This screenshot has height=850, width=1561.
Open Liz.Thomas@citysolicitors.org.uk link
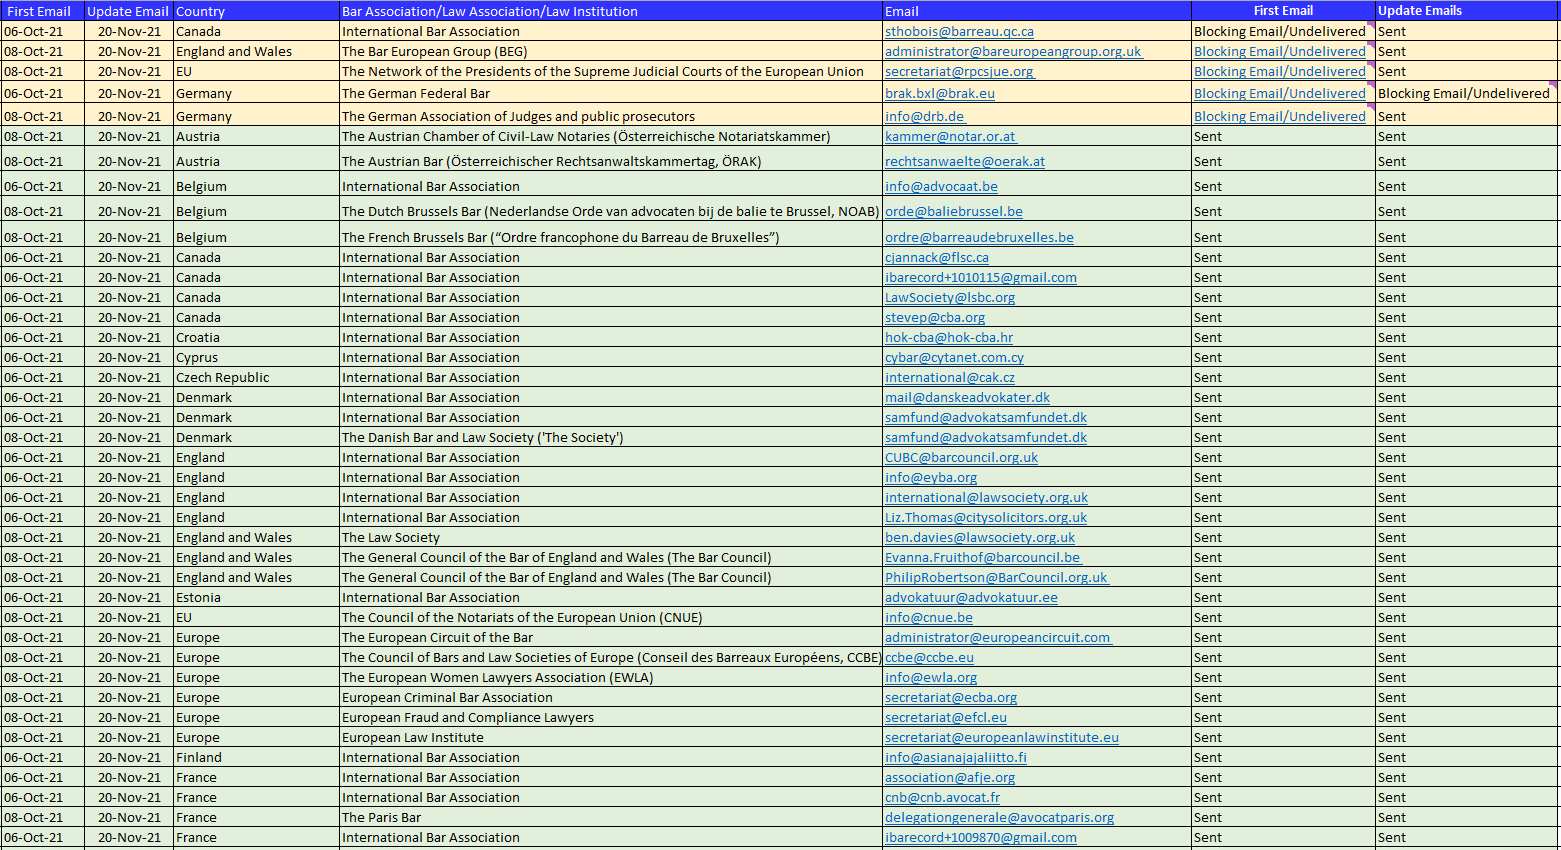pyautogui.click(x=986, y=518)
